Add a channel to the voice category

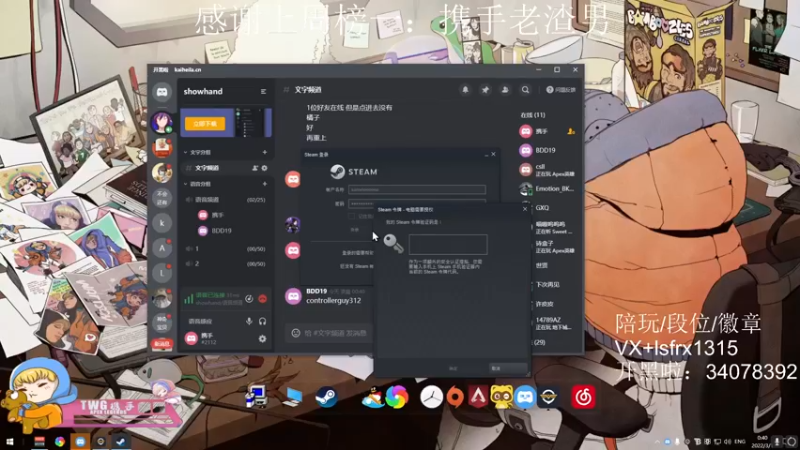click(264, 184)
